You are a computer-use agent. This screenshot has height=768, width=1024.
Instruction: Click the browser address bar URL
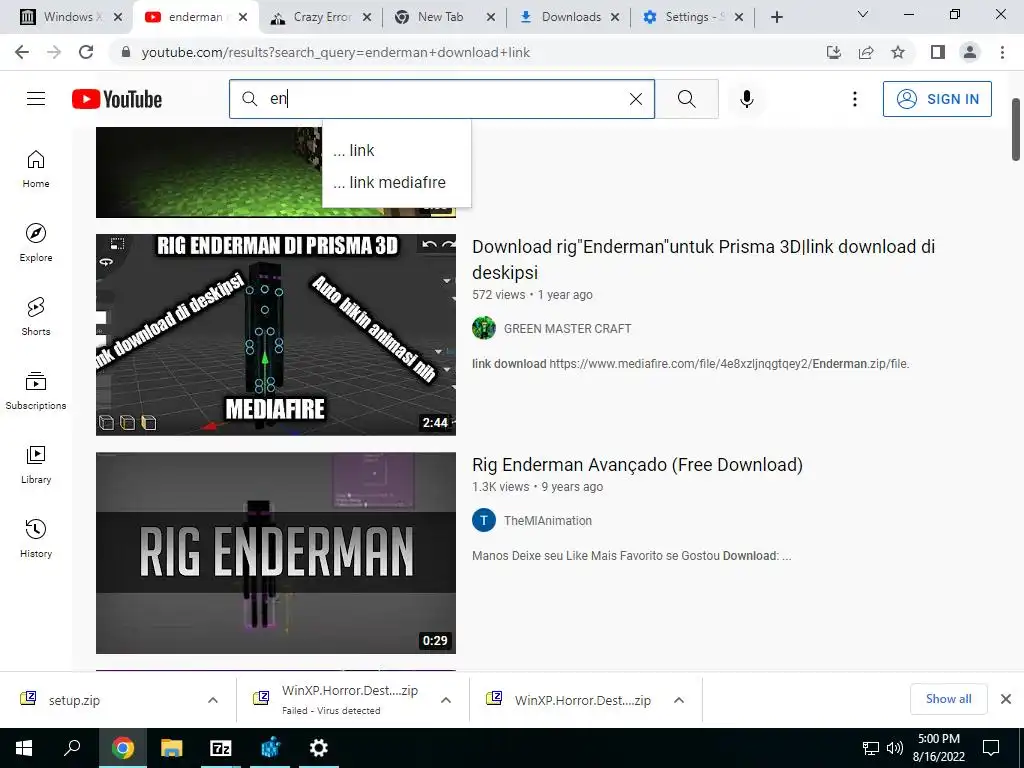(x=336, y=52)
